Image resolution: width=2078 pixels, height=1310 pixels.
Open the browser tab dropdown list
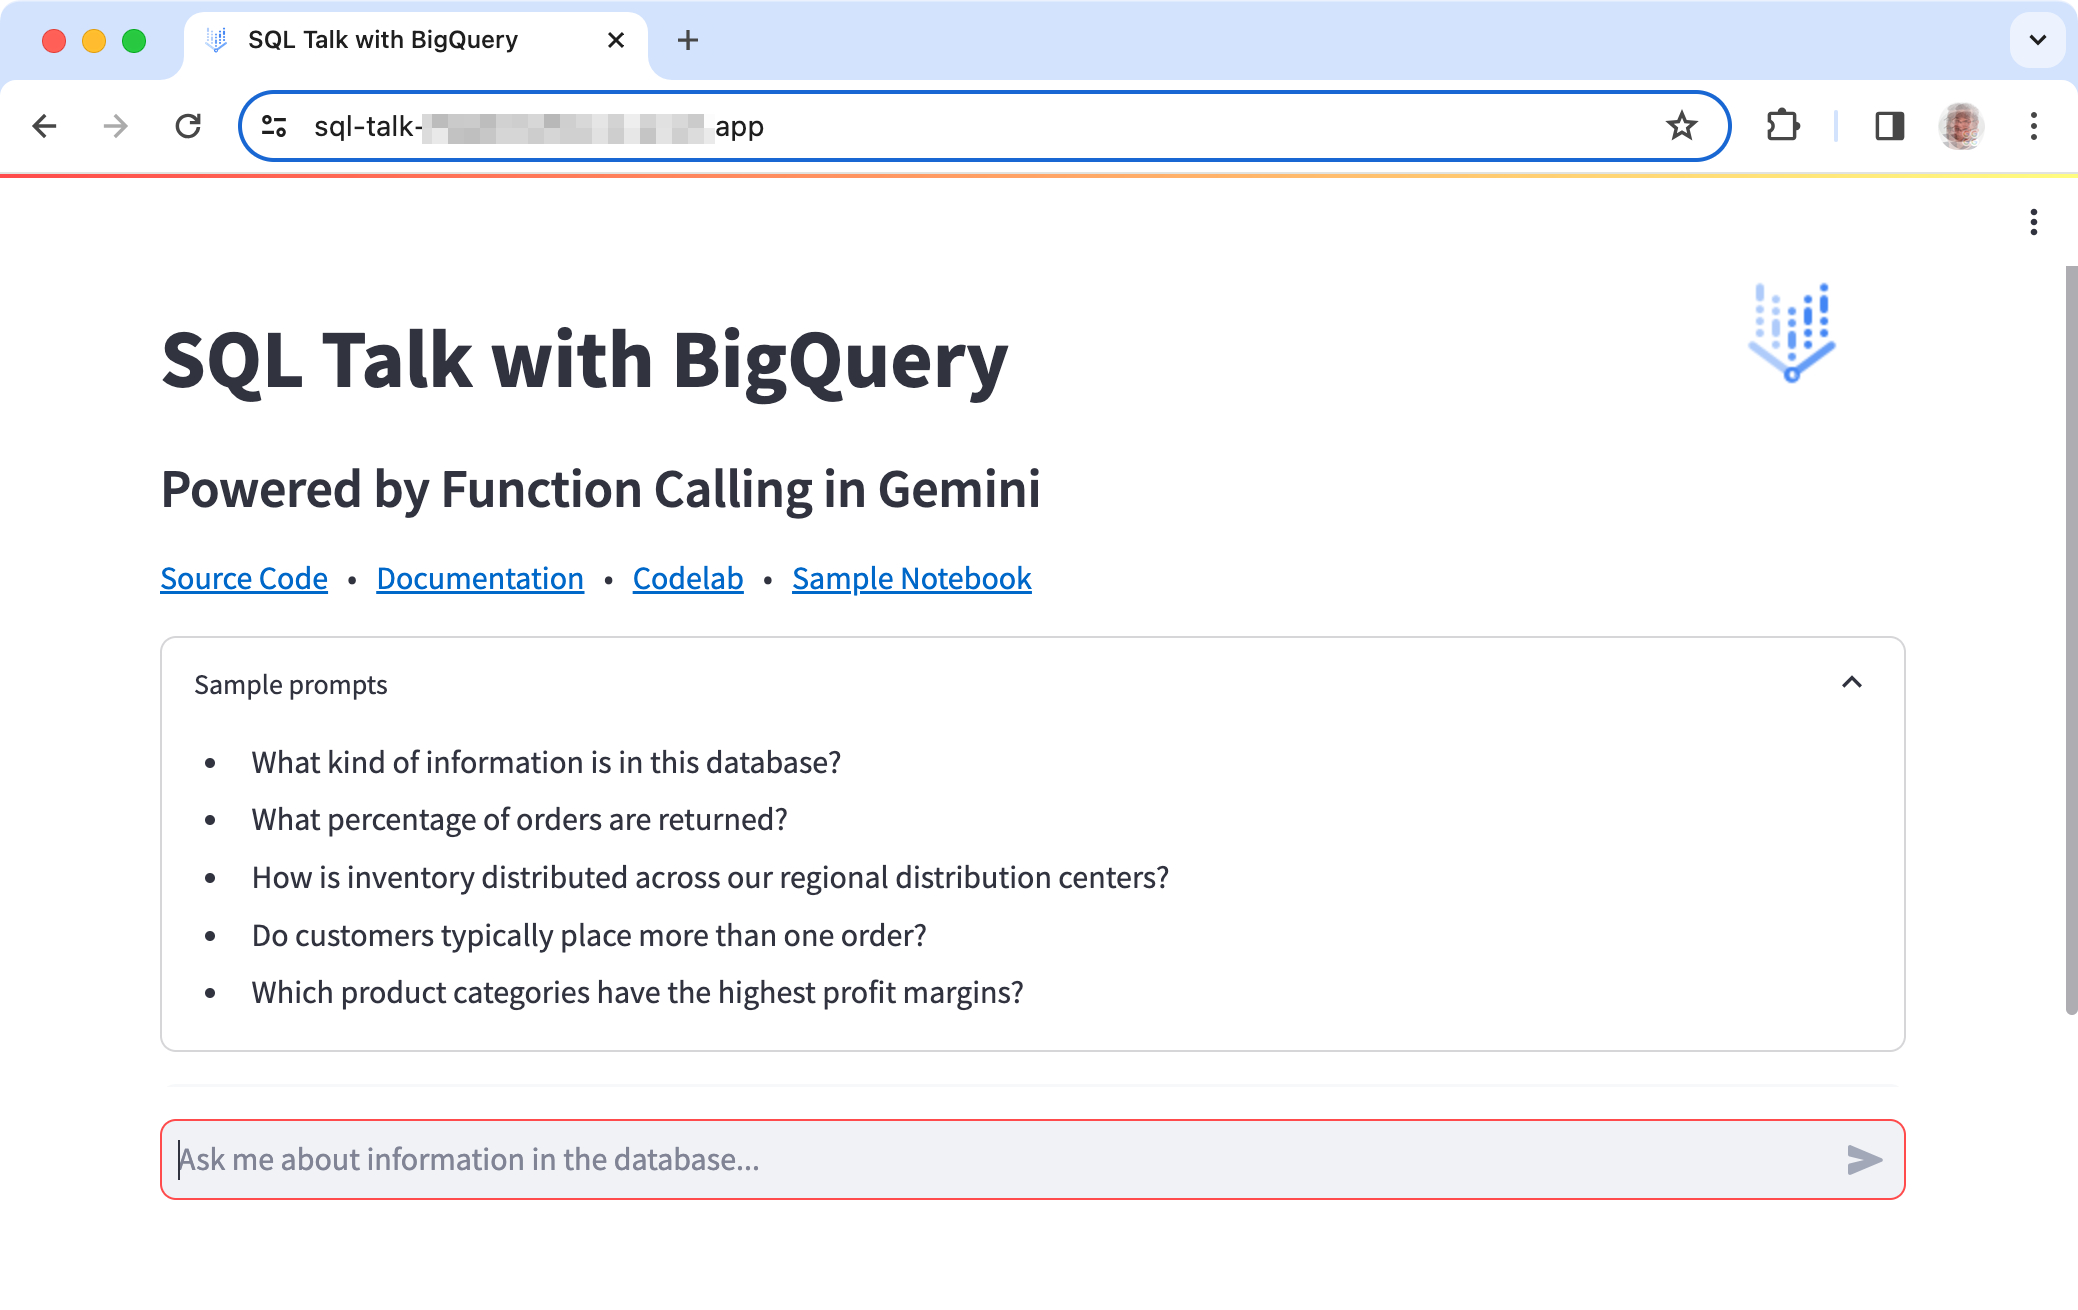[x=2037, y=39]
